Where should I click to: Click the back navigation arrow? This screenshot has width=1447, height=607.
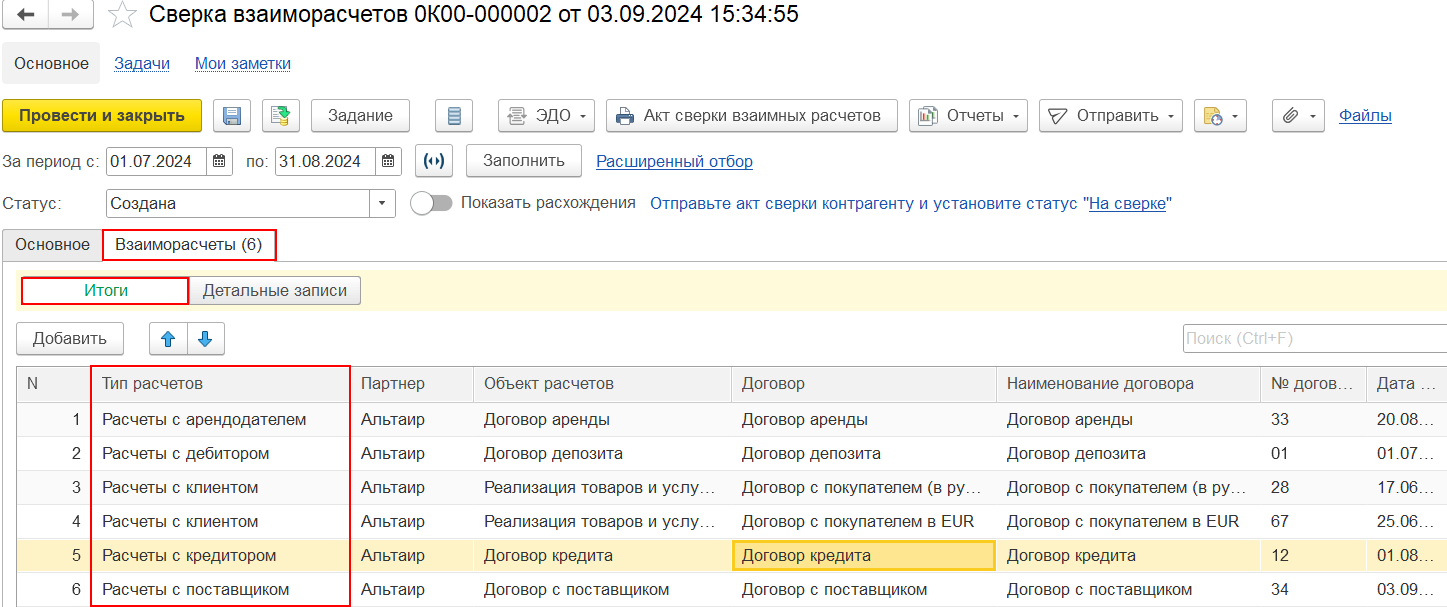pos(26,15)
